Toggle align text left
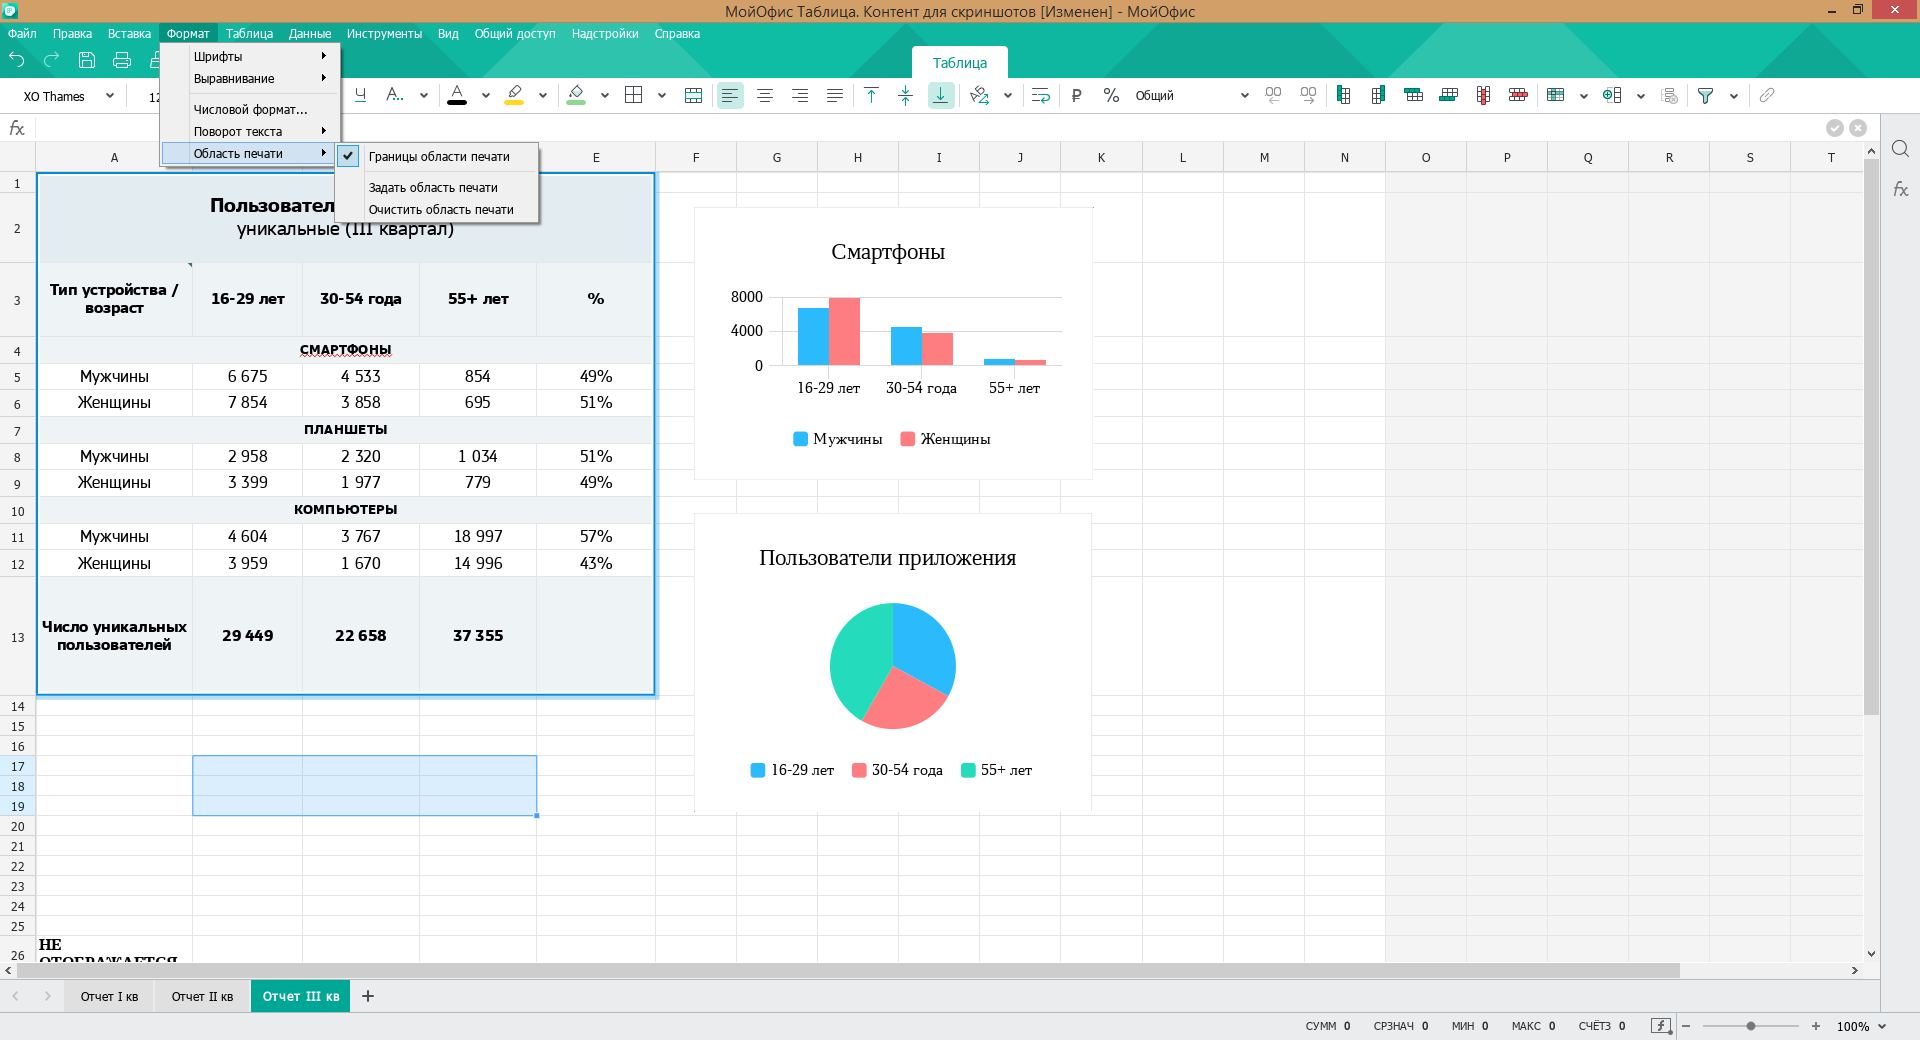 [730, 95]
